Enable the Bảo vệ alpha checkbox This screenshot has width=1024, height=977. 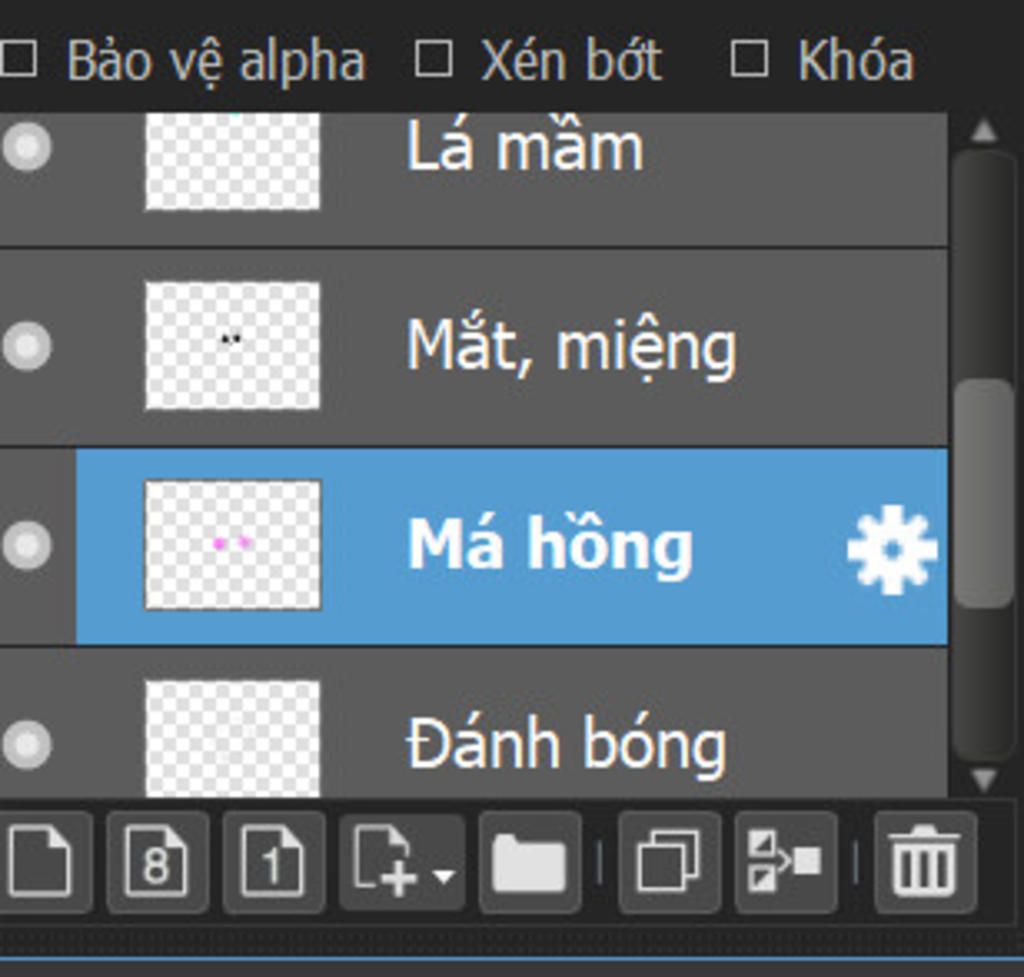click(18, 59)
